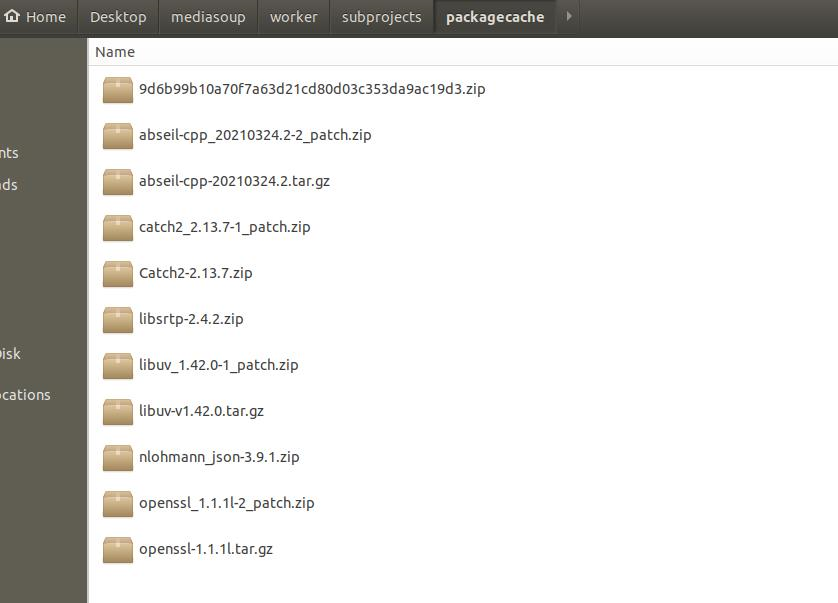Select archive icon of Catch2-2.13.7.zip
This screenshot has height=603, width=838.
point(118,274)
